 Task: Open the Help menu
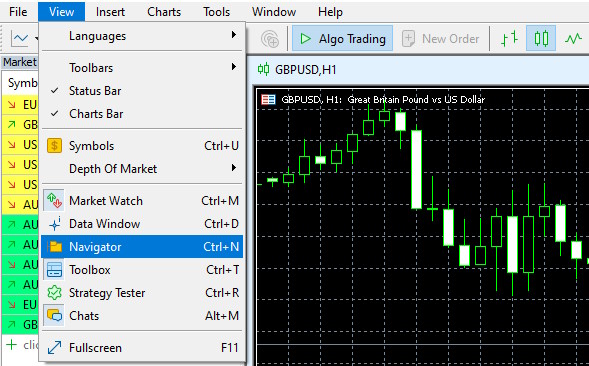coord(330,12)
